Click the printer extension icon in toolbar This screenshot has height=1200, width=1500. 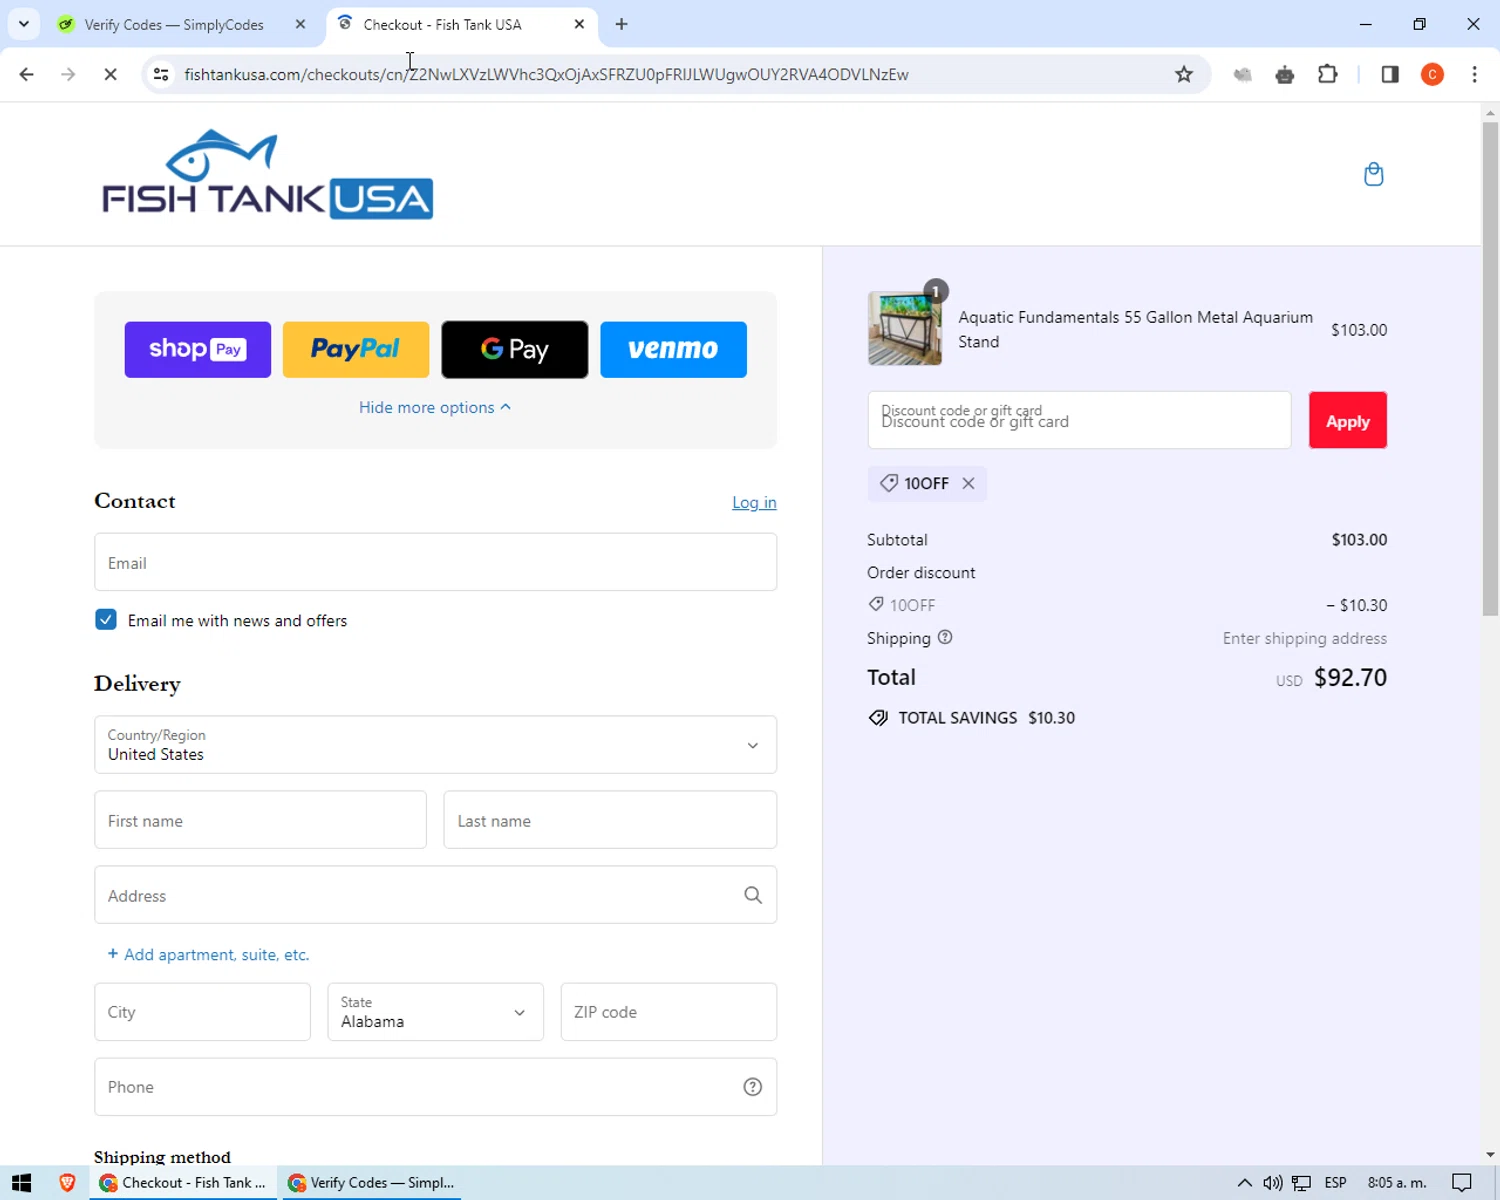pyautogui.click(x=1285, y=74)
